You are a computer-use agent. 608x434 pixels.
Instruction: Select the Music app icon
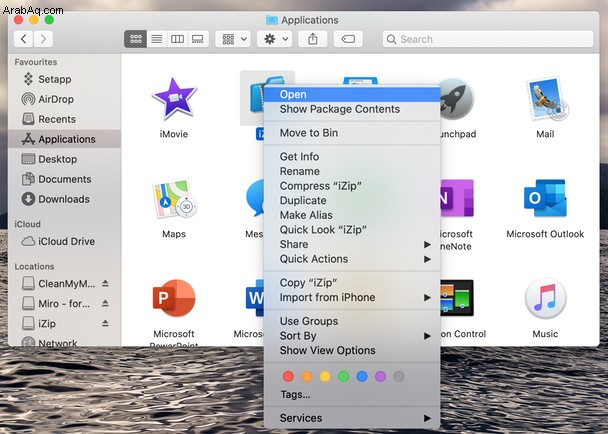[x=545, y=298]
